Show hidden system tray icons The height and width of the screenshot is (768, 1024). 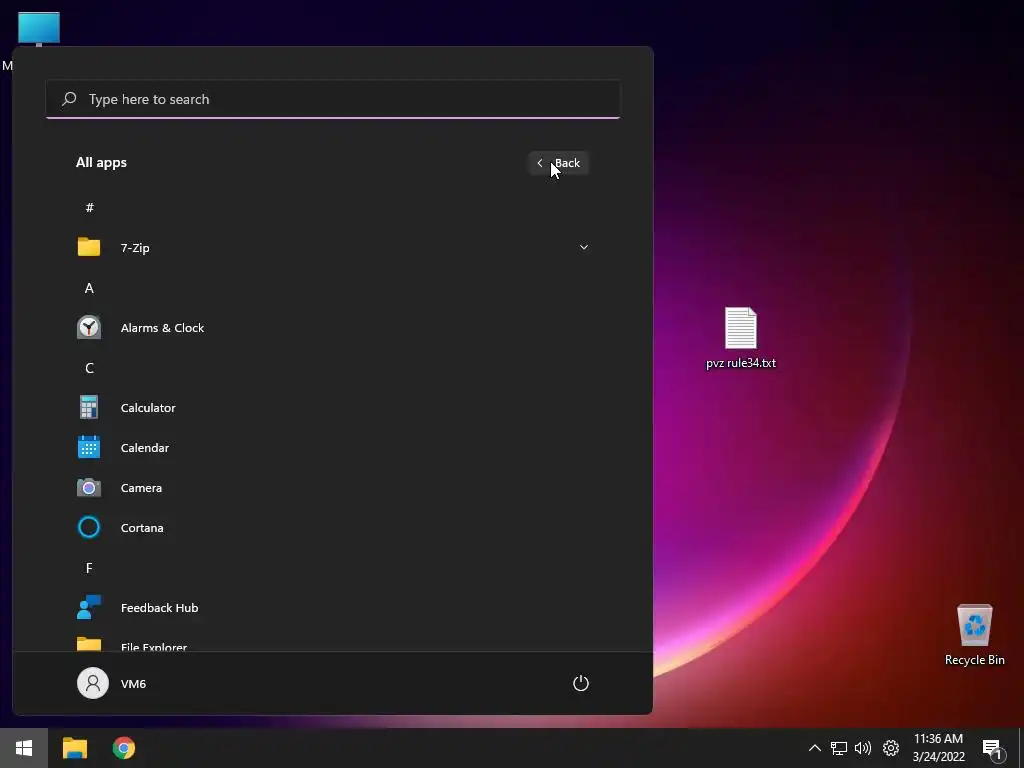click(x=814, y=748)
